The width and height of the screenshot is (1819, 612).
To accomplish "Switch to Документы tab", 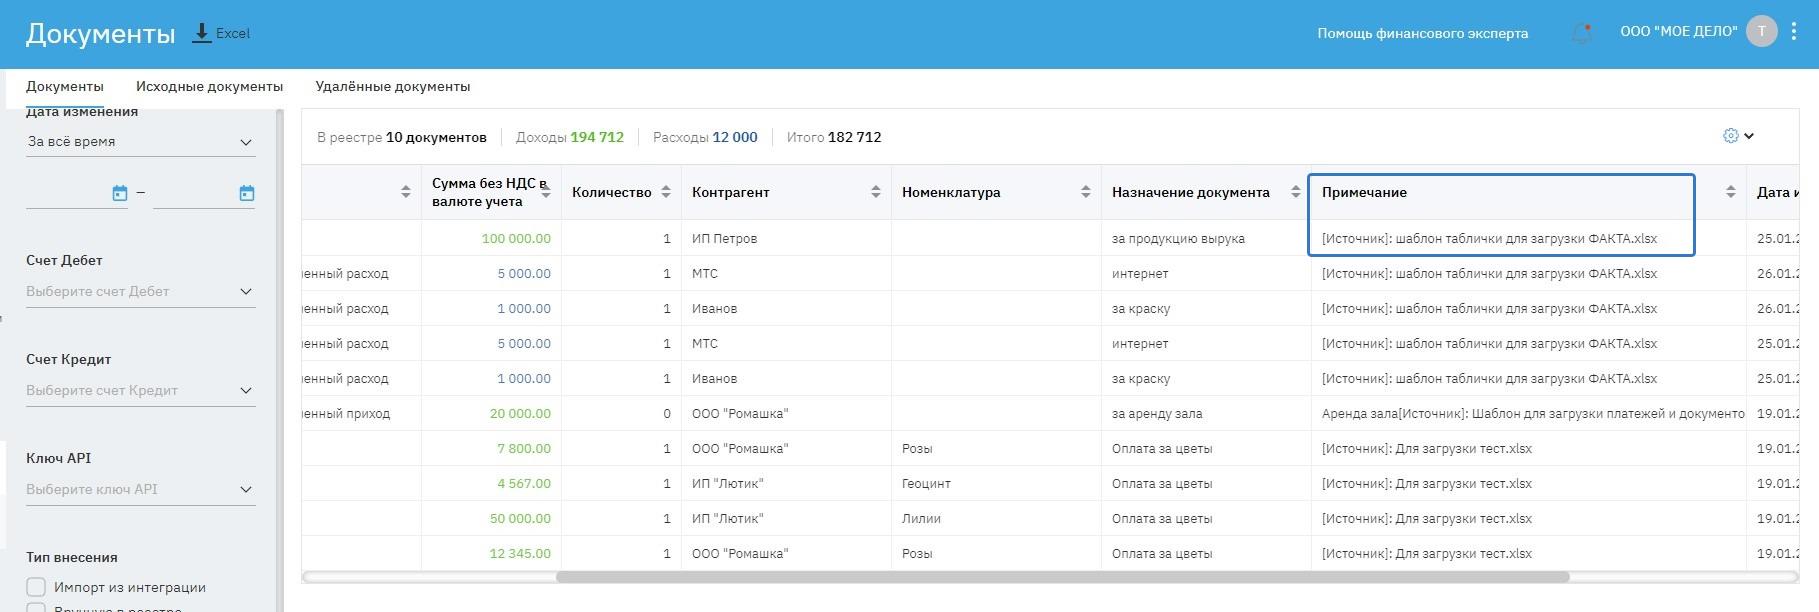I will pyautogui.click(x=65, y=86).
